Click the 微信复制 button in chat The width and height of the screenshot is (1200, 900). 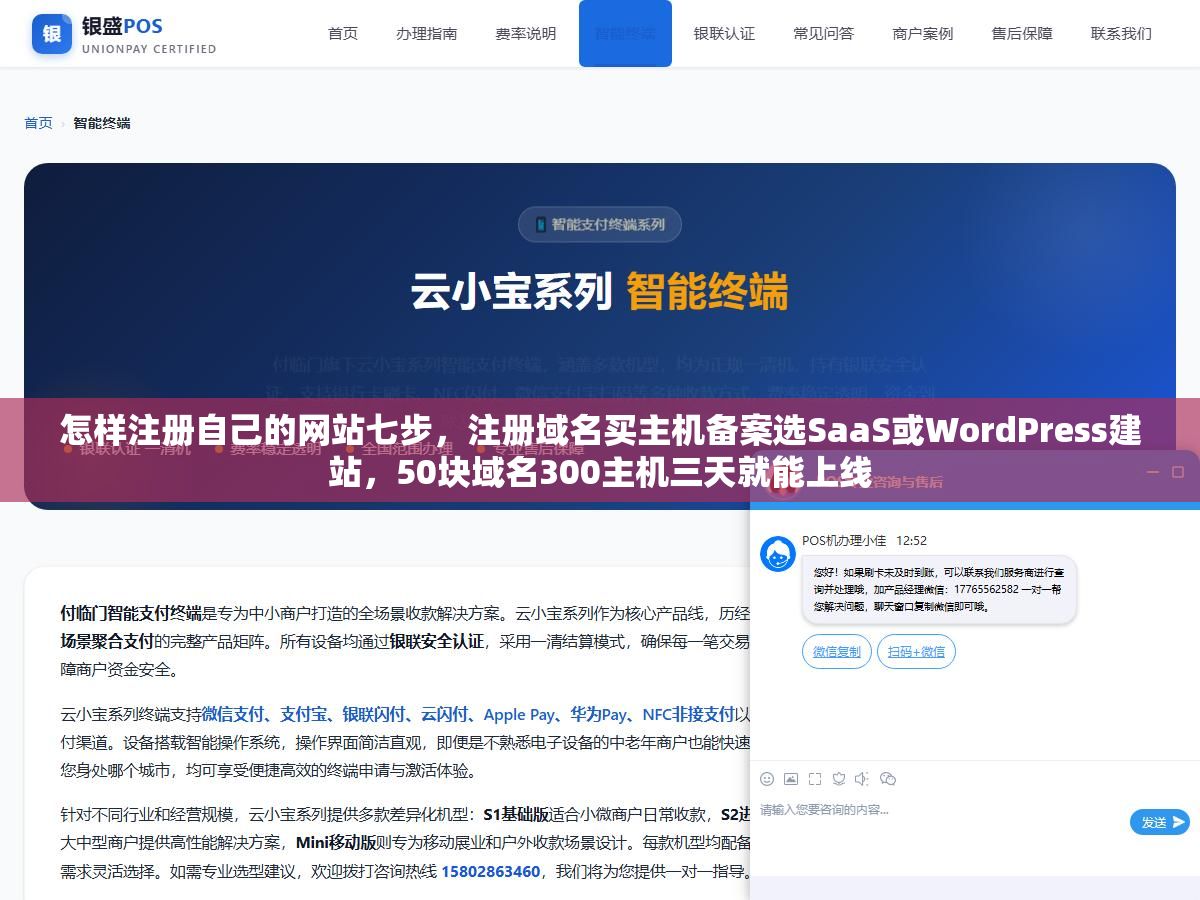(837, 652)
